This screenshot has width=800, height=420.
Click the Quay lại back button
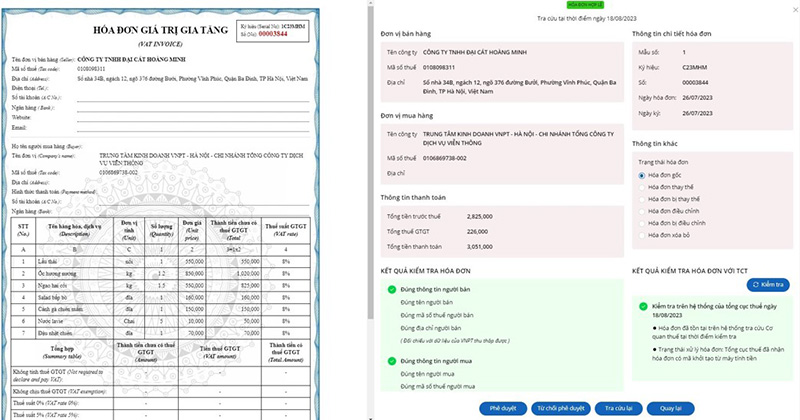(670, 408)
